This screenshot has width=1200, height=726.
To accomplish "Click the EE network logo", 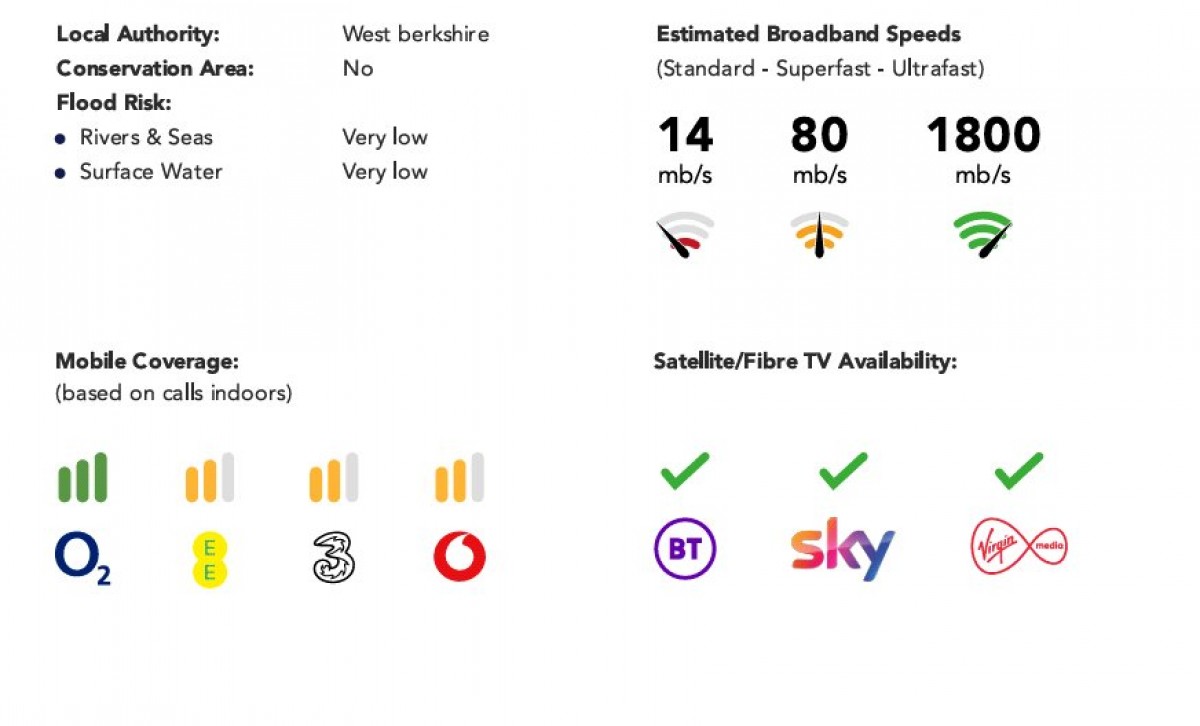I will [x=209, y=559].
